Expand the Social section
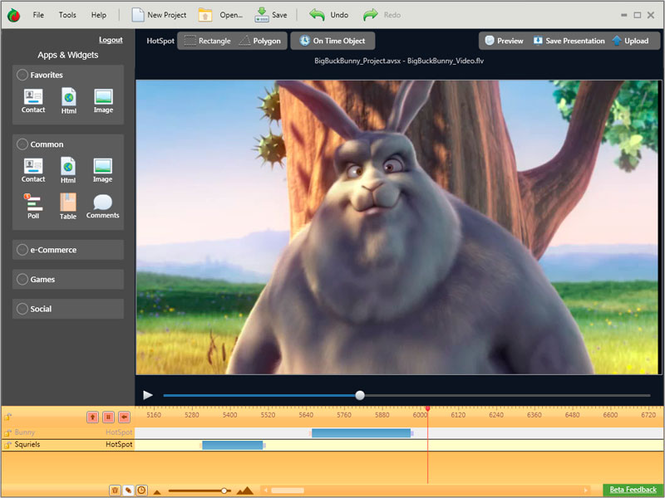This screenshot has height=498, width=665. [x=22, y=309]
